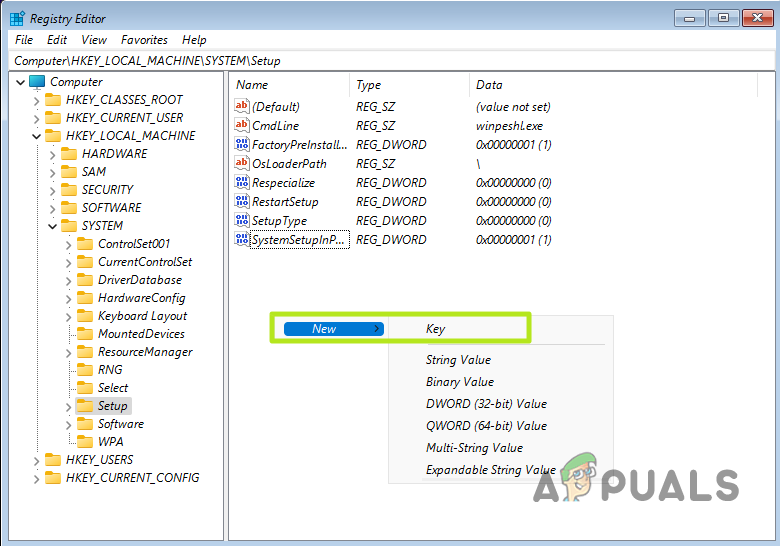Click the Computer icon in the tree
780x546 pixels.
(37, 82)
